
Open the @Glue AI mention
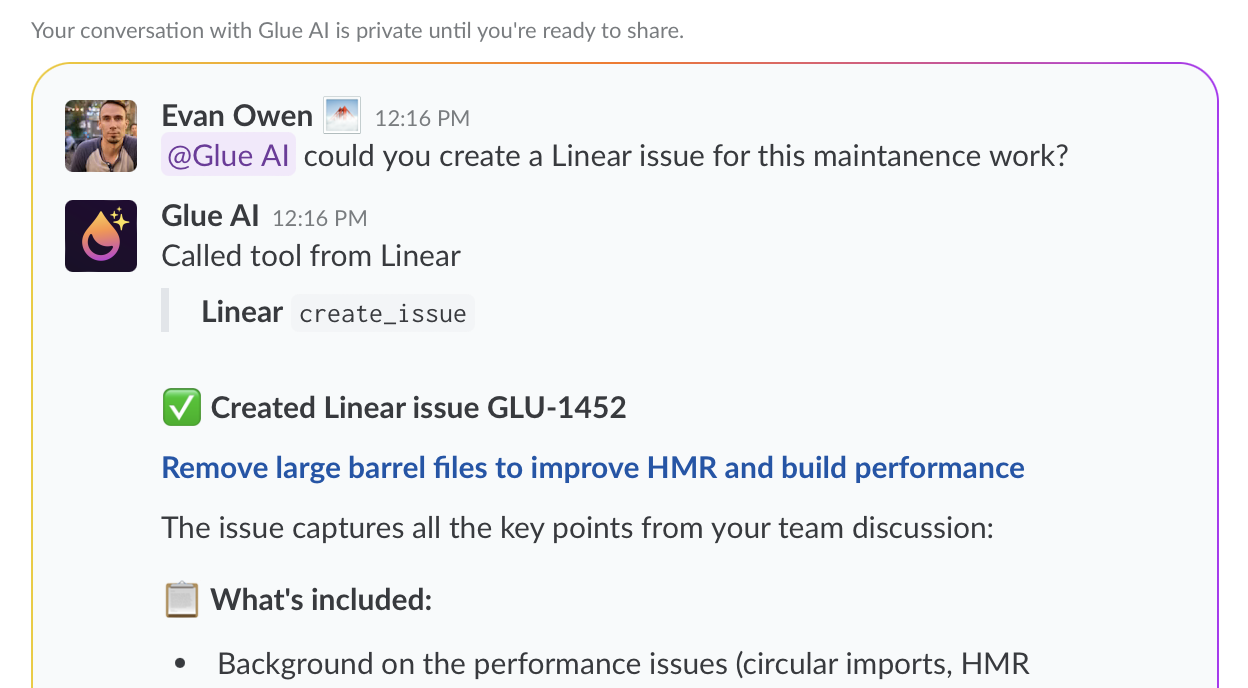click(228, 155)
